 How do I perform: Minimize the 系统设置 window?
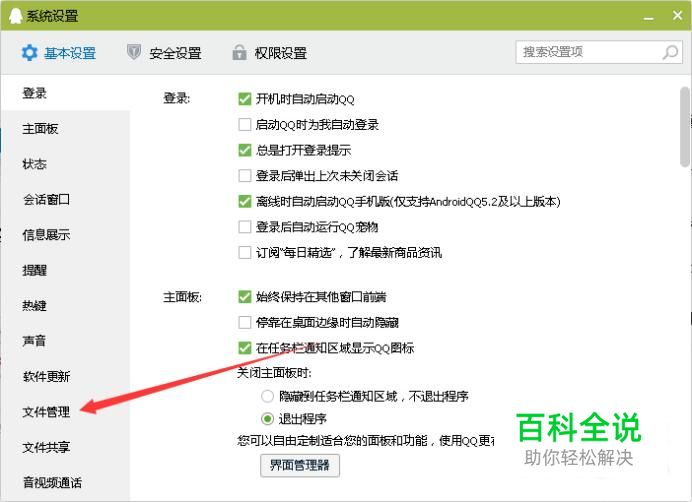(x=648, y=18)
